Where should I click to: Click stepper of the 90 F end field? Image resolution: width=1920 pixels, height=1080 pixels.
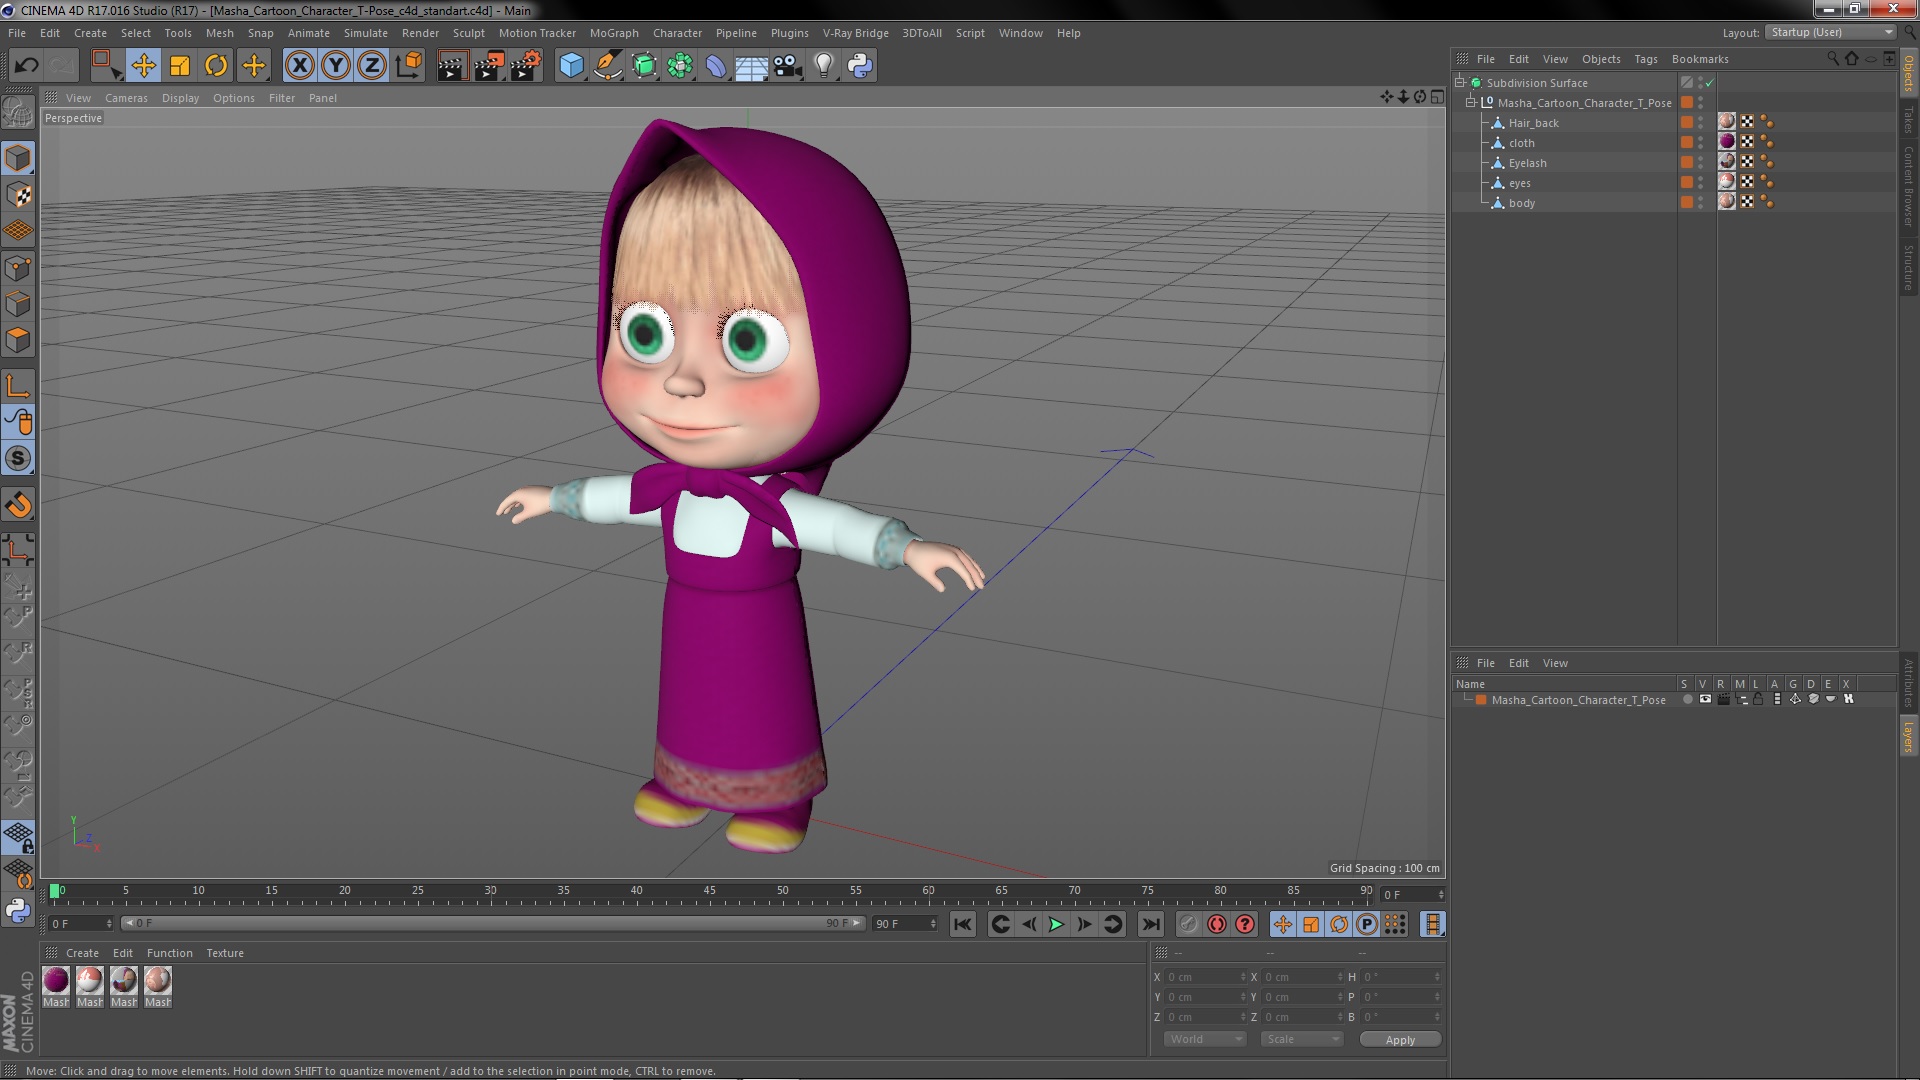click(932, 924)
